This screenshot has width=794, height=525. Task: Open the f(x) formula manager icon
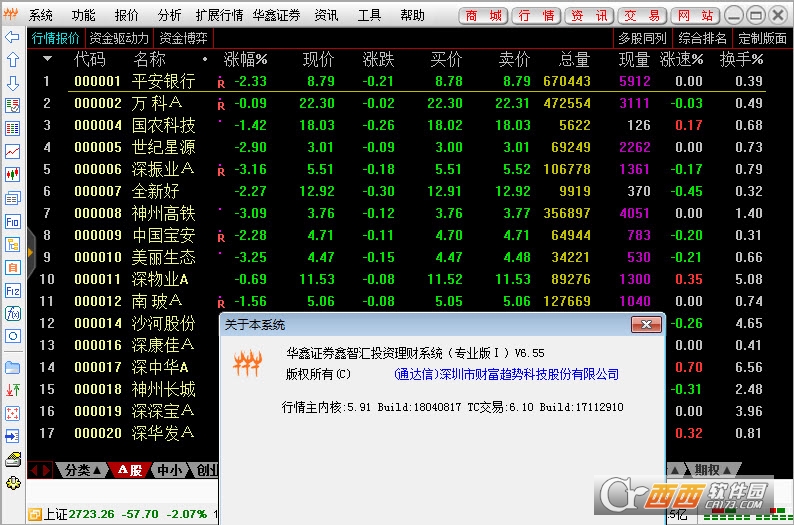point(12,313)
